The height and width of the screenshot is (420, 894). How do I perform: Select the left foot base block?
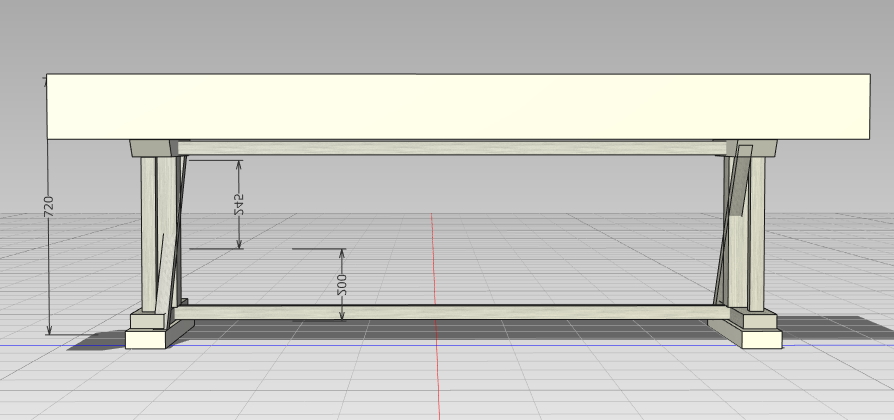(x=145, y=339)
